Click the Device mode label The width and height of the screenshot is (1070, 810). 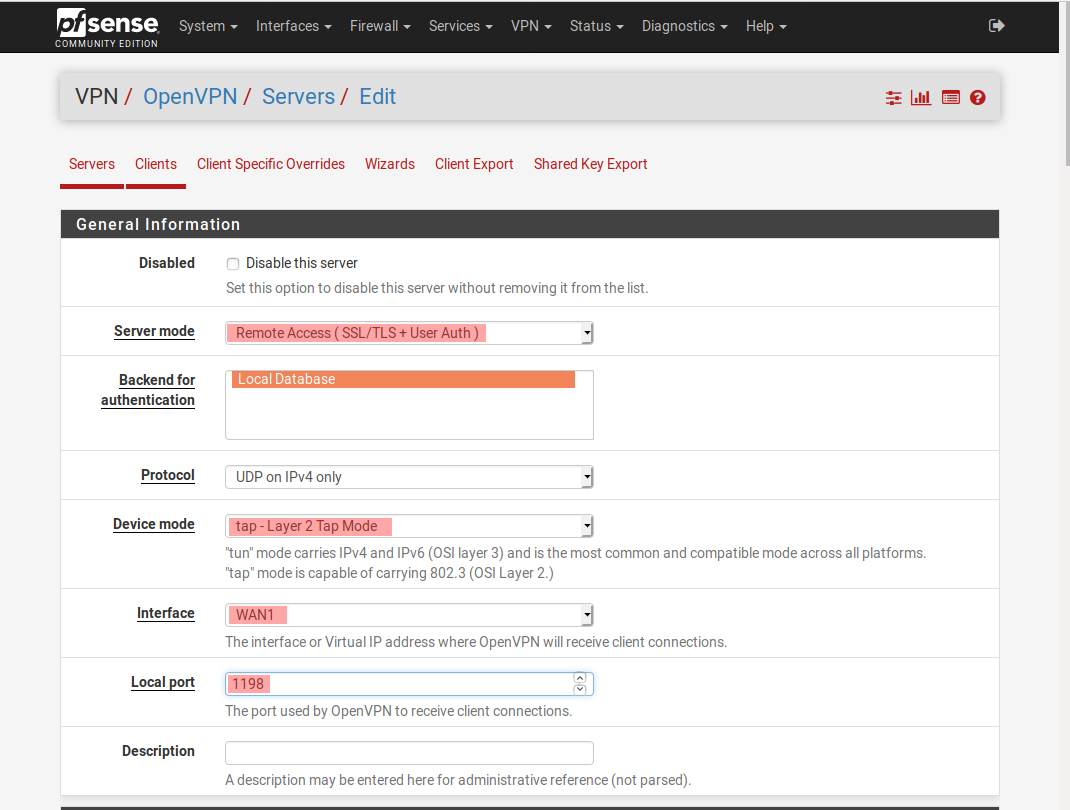click(154, 524)
